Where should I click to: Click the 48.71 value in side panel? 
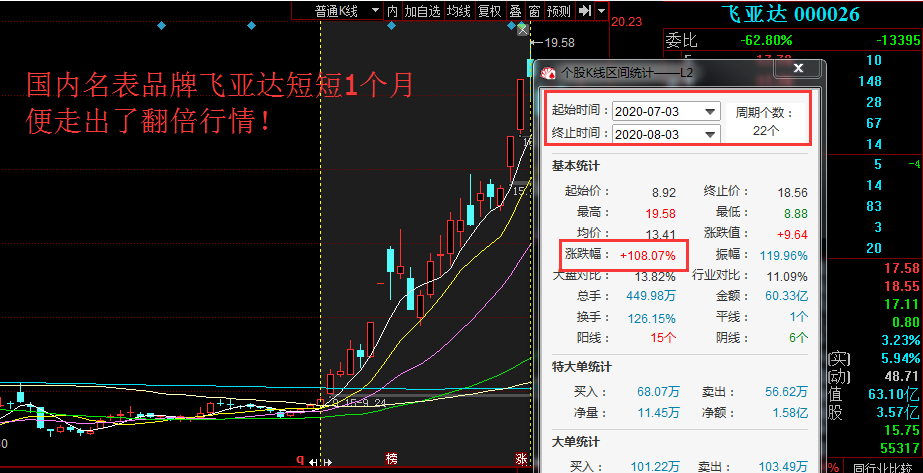[904, 377]
